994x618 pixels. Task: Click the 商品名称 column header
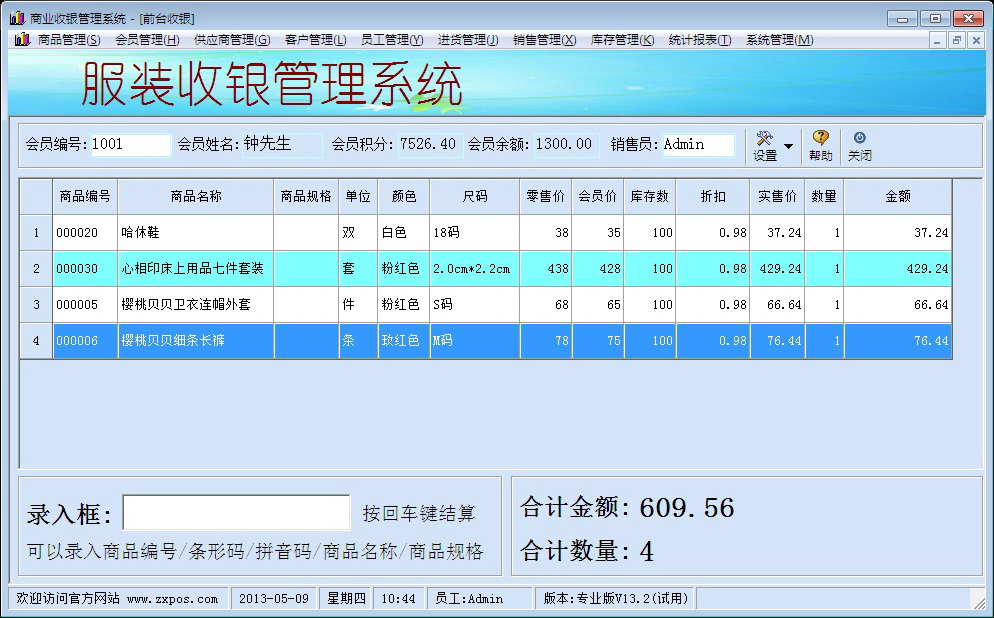(196, 196)
